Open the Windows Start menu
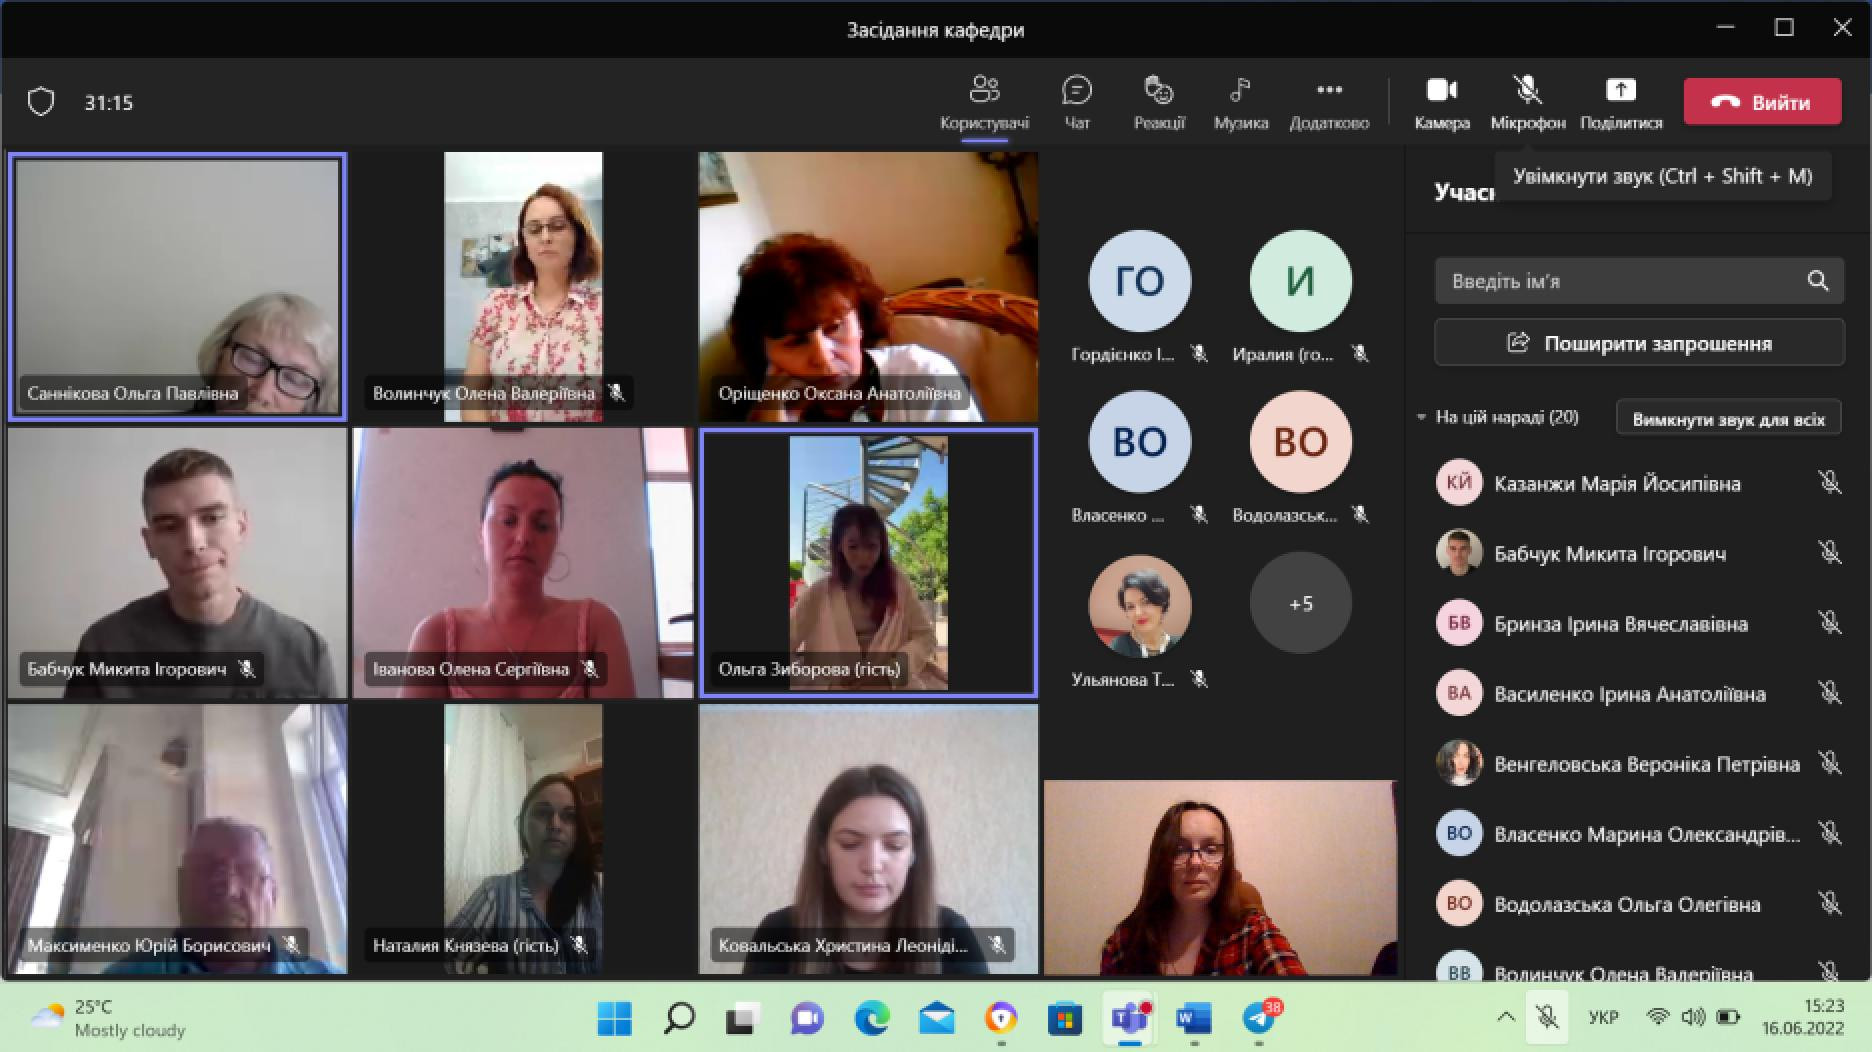 (x=615, y=1018)
